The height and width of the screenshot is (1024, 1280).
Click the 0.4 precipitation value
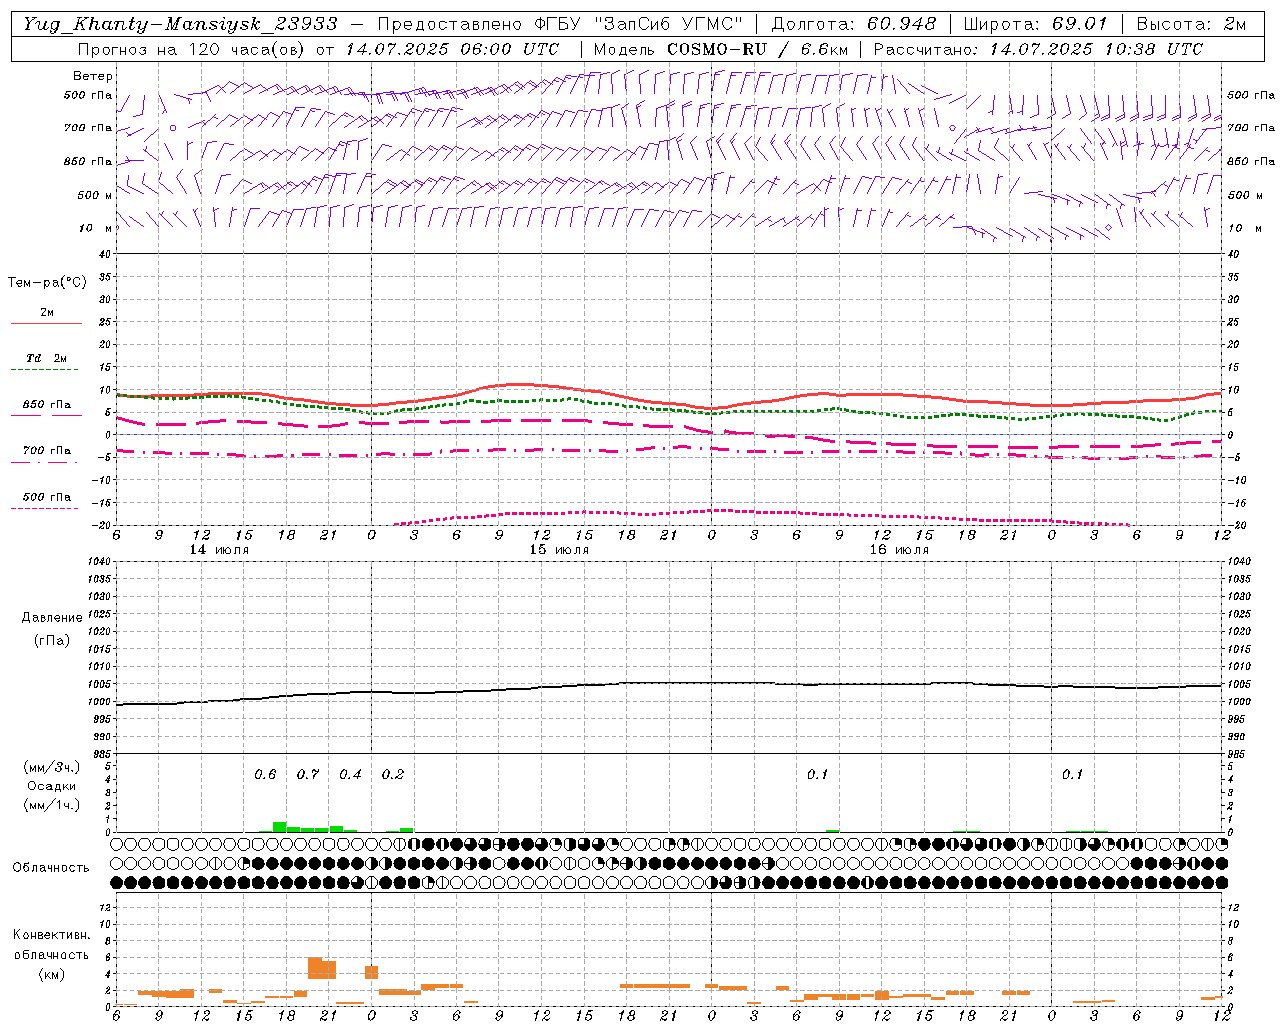(x=350, y=775)
